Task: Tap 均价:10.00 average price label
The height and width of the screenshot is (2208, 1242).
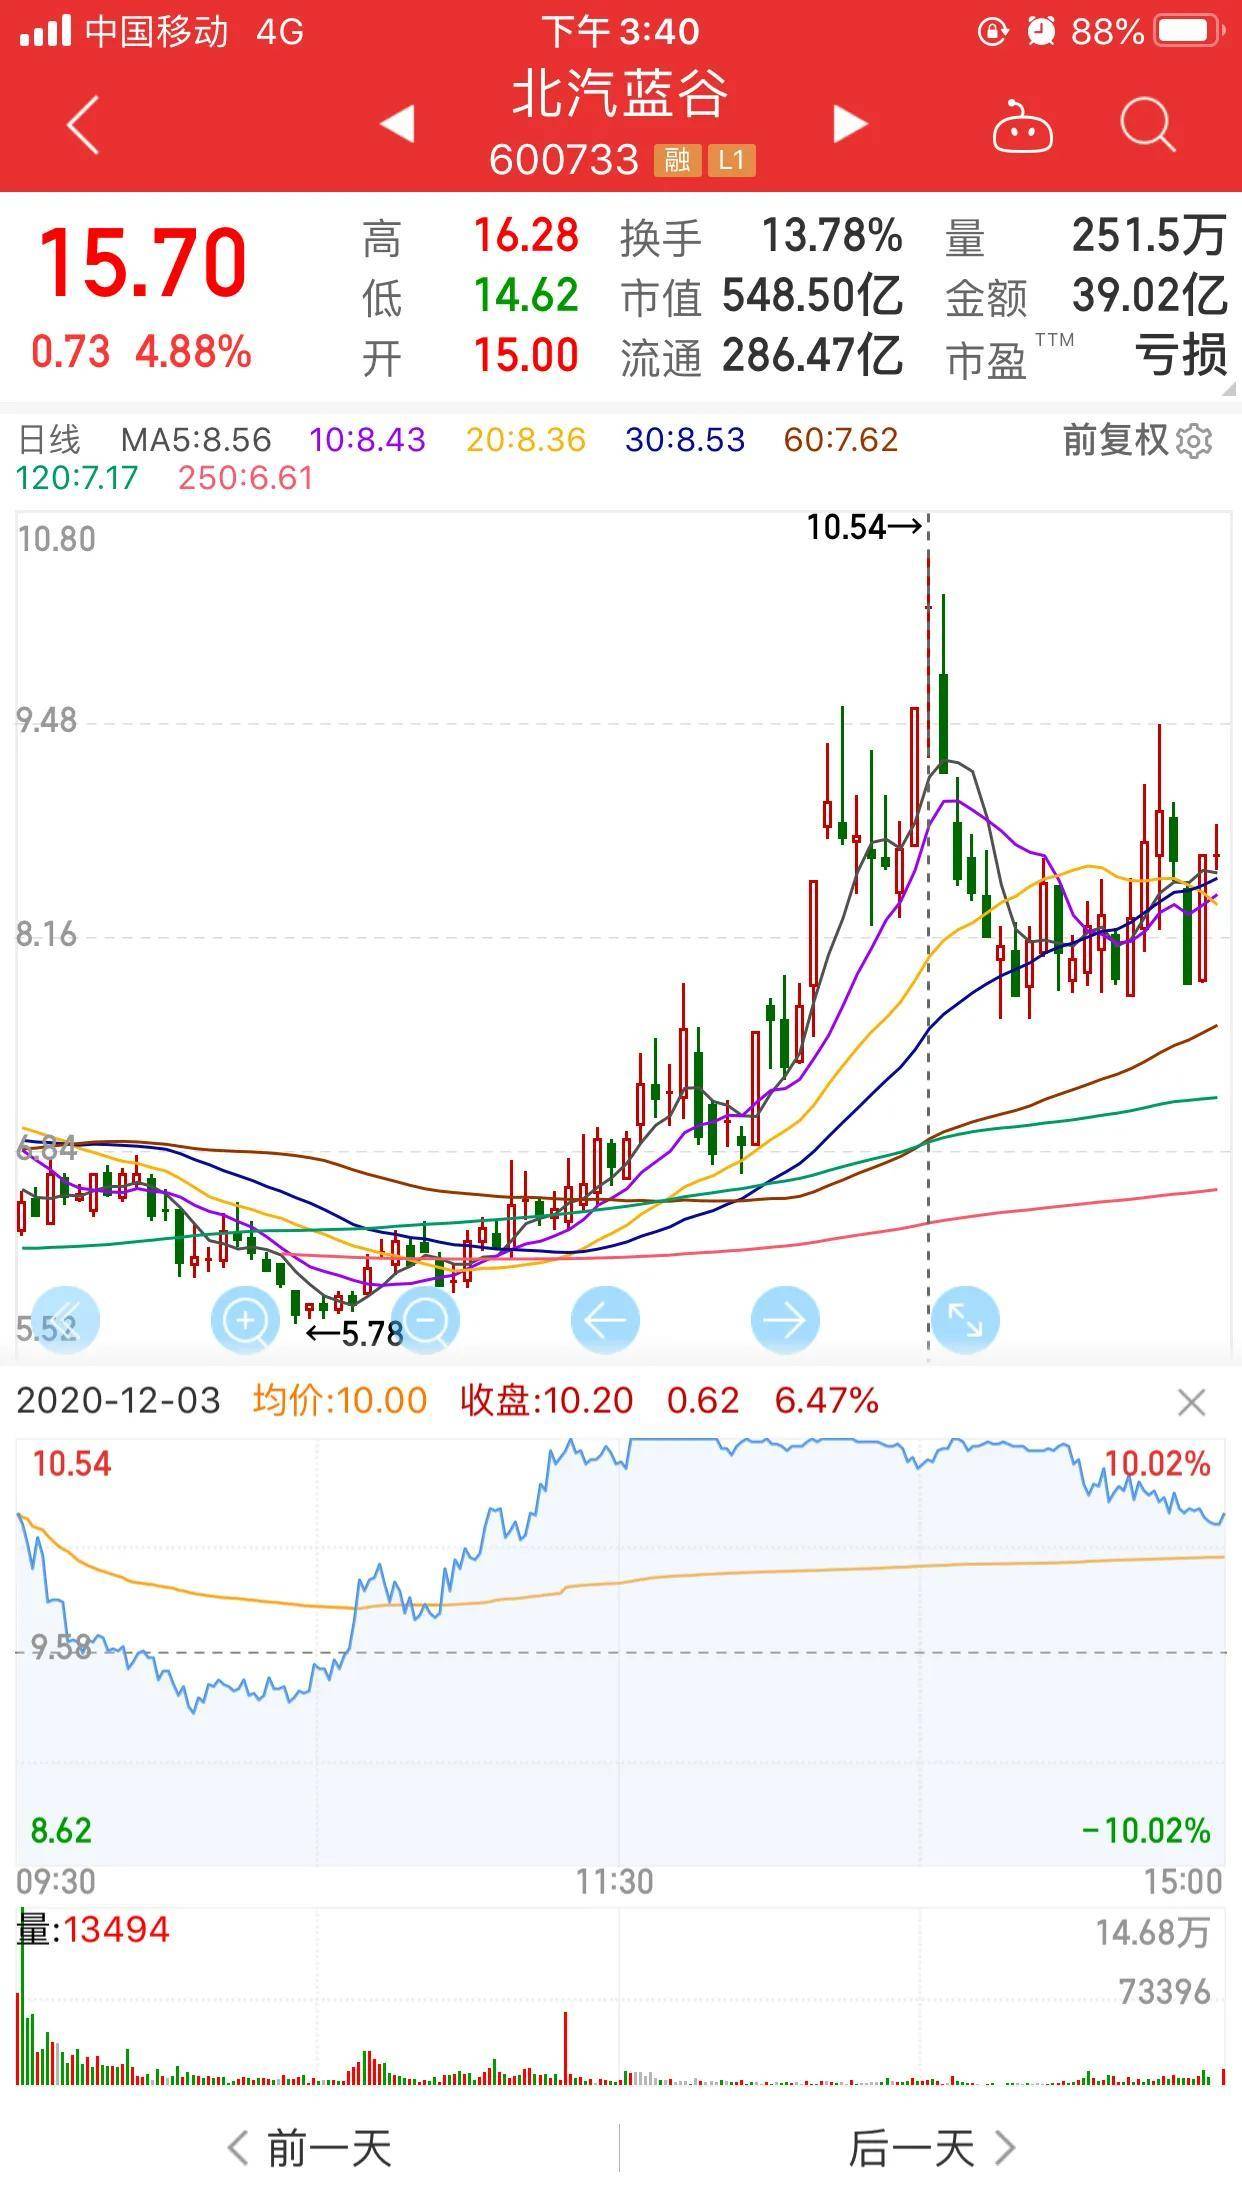Action: (340, 1400)
